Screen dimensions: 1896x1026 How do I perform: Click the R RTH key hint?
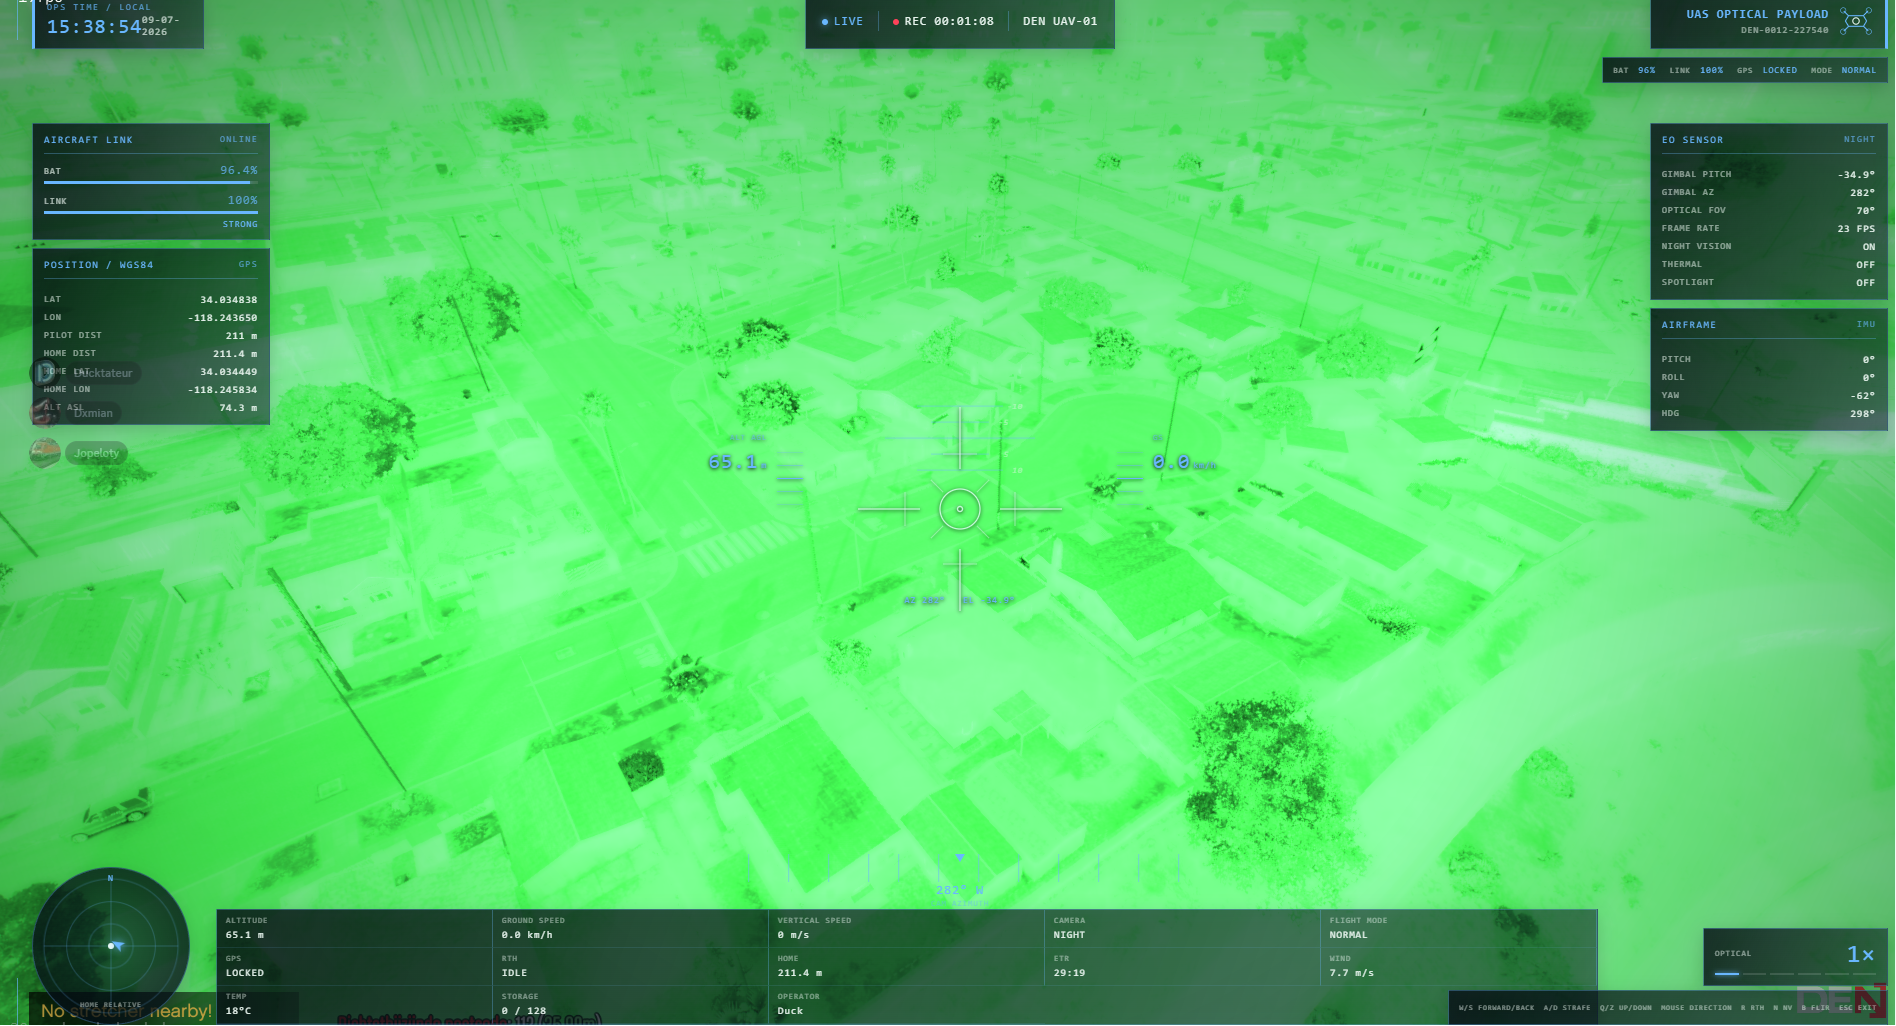pos(1752,1008)
